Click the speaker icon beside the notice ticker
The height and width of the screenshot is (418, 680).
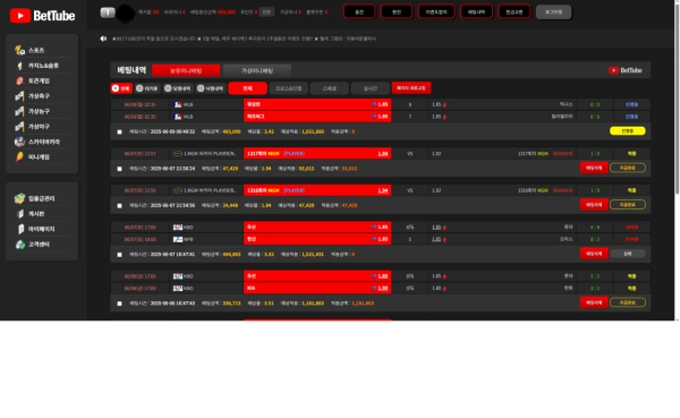click(x=104, y=38)
